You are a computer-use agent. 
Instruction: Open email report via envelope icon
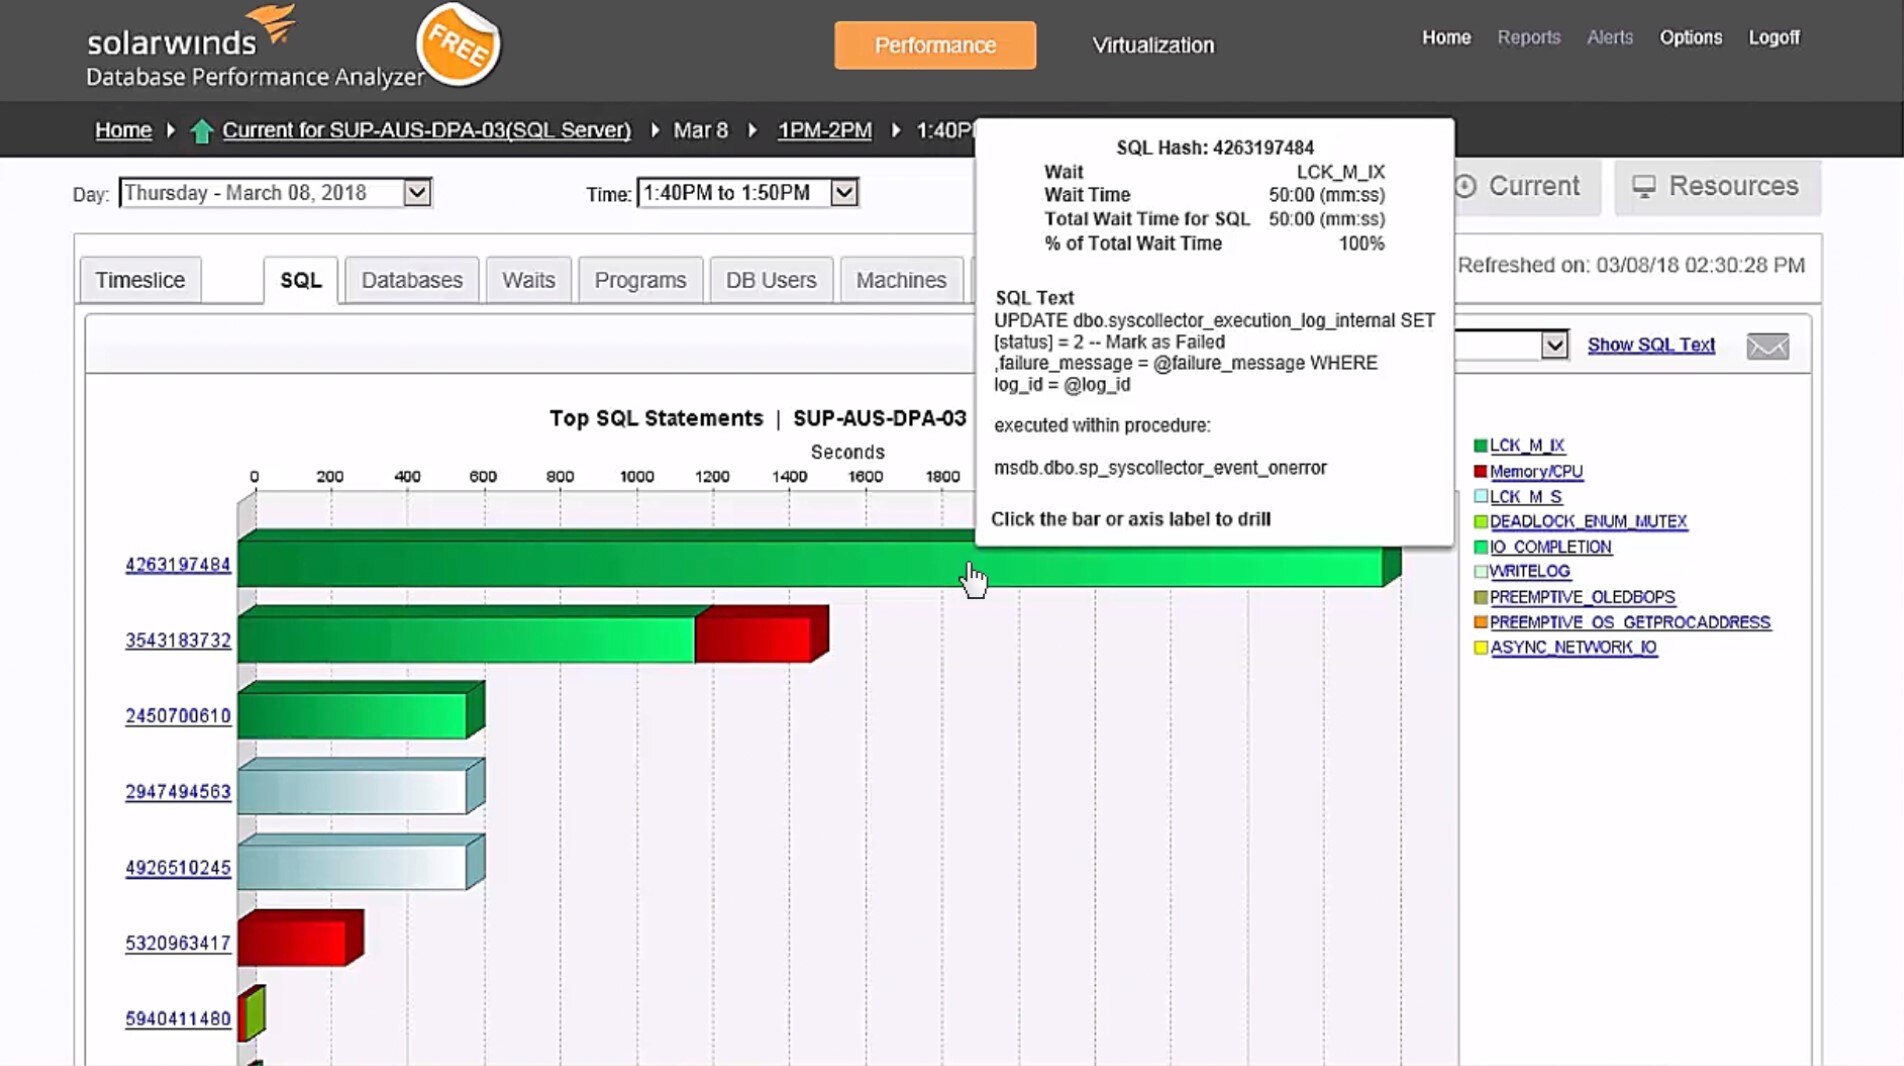pyautogui.click(x=1767, y=346)
